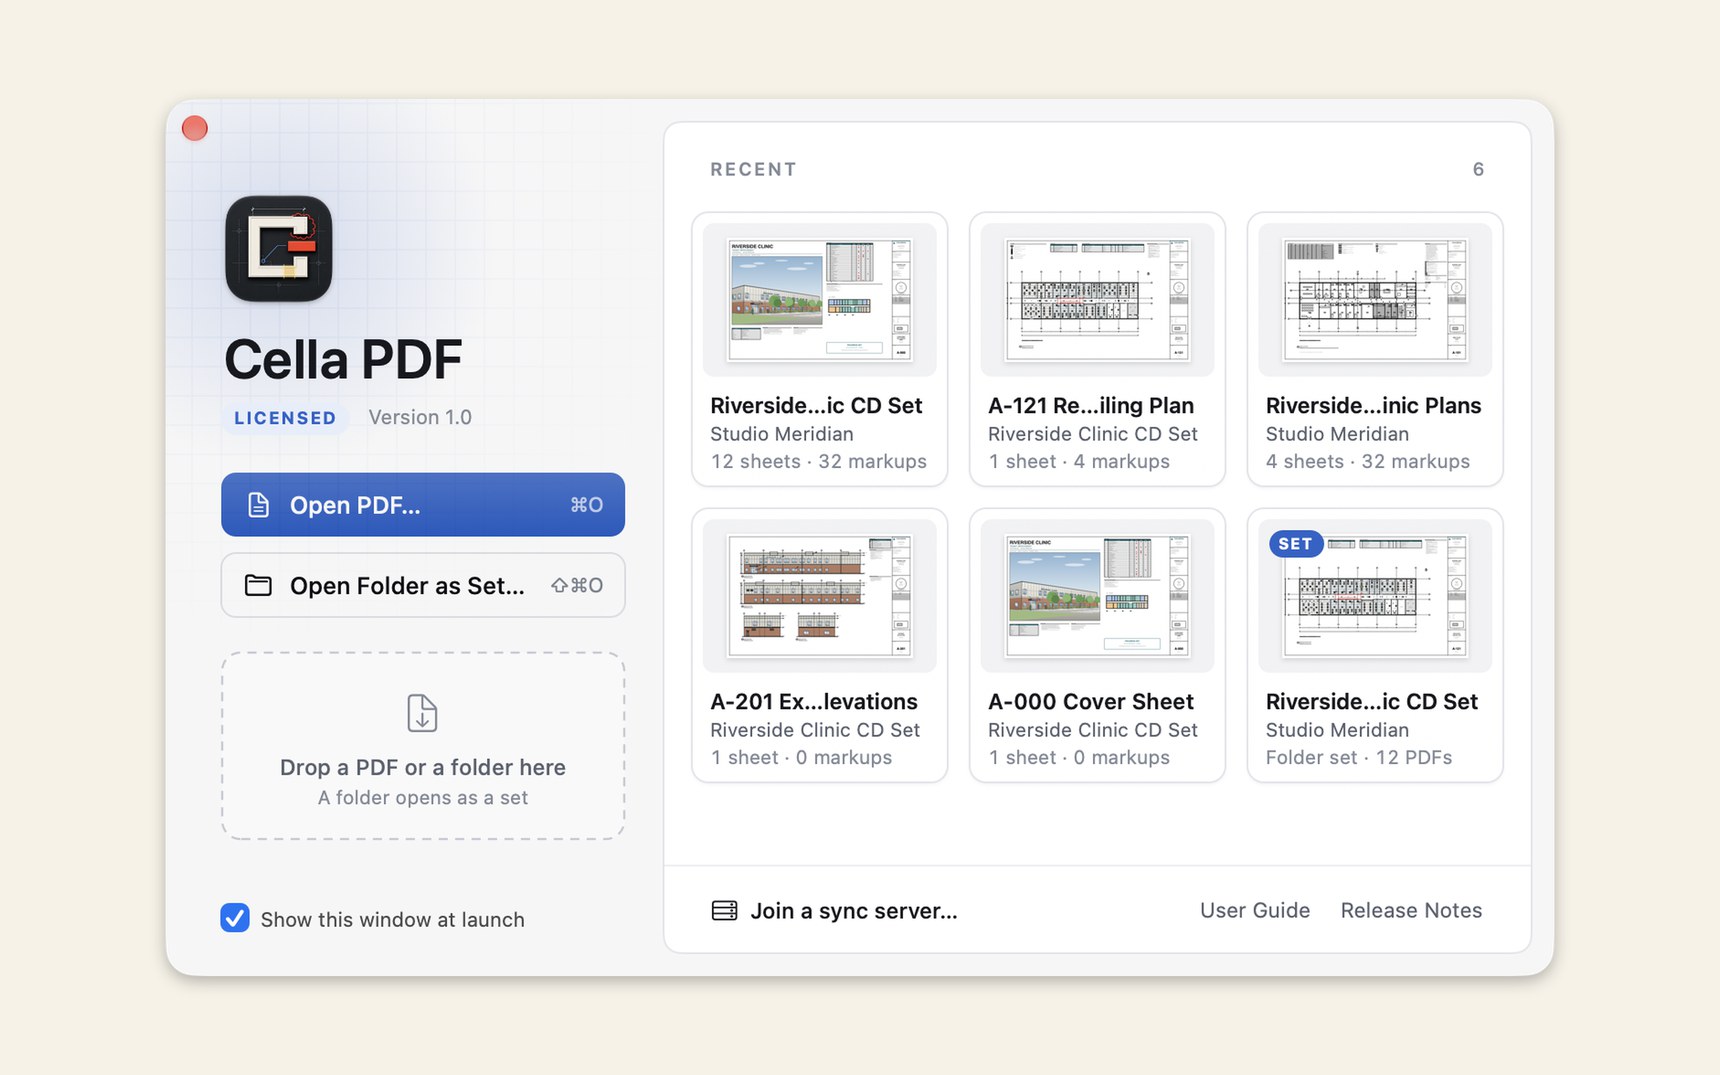Open the A-121 ceiling plan thumbnail
The image size is (1720, 1075).
coord(1097,300)
